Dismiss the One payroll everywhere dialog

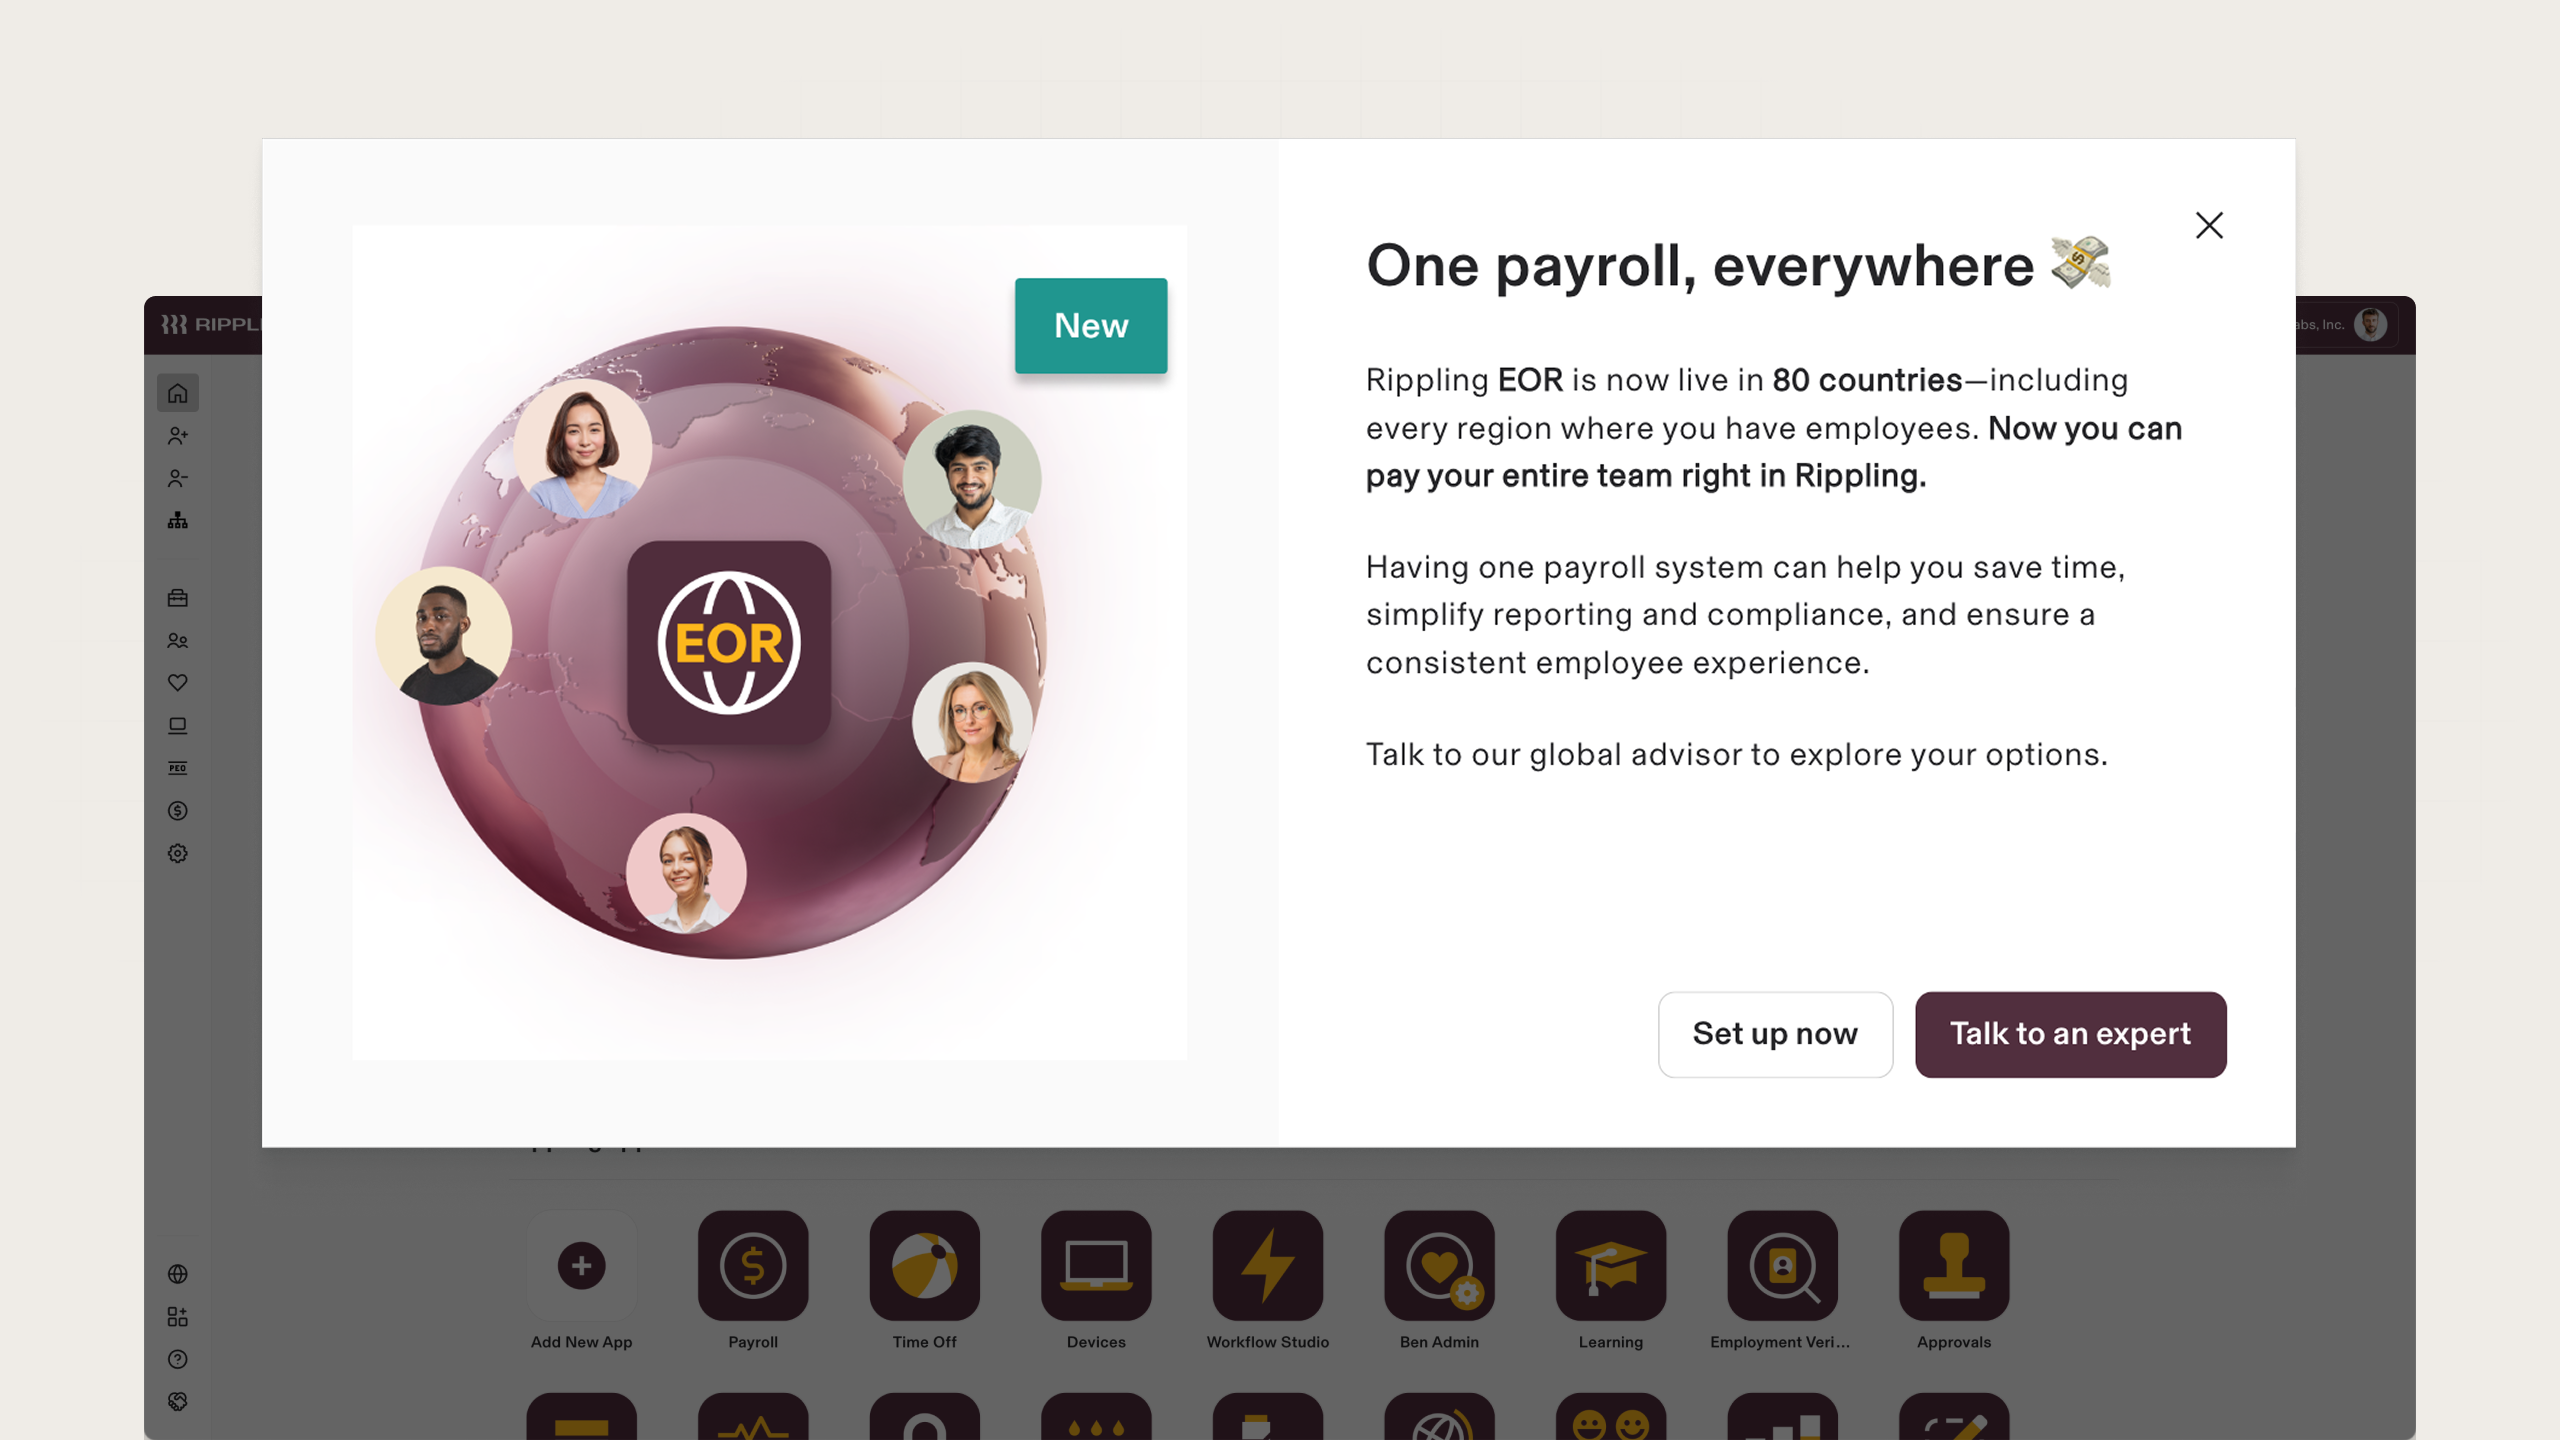(x=2209, y=225)
